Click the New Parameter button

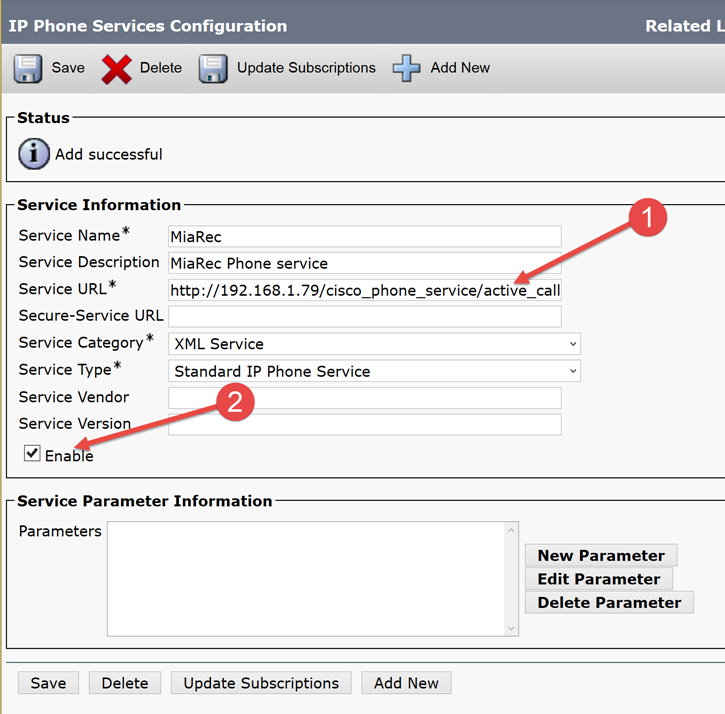(x=601, y=555)
